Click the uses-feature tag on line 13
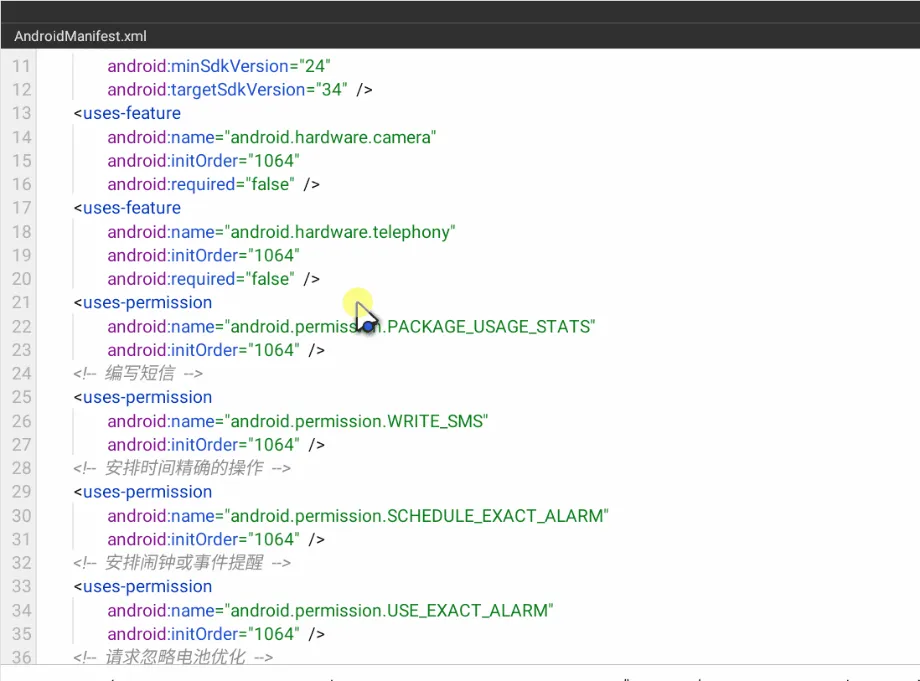The image size is (920, 681). click(127, 113)
